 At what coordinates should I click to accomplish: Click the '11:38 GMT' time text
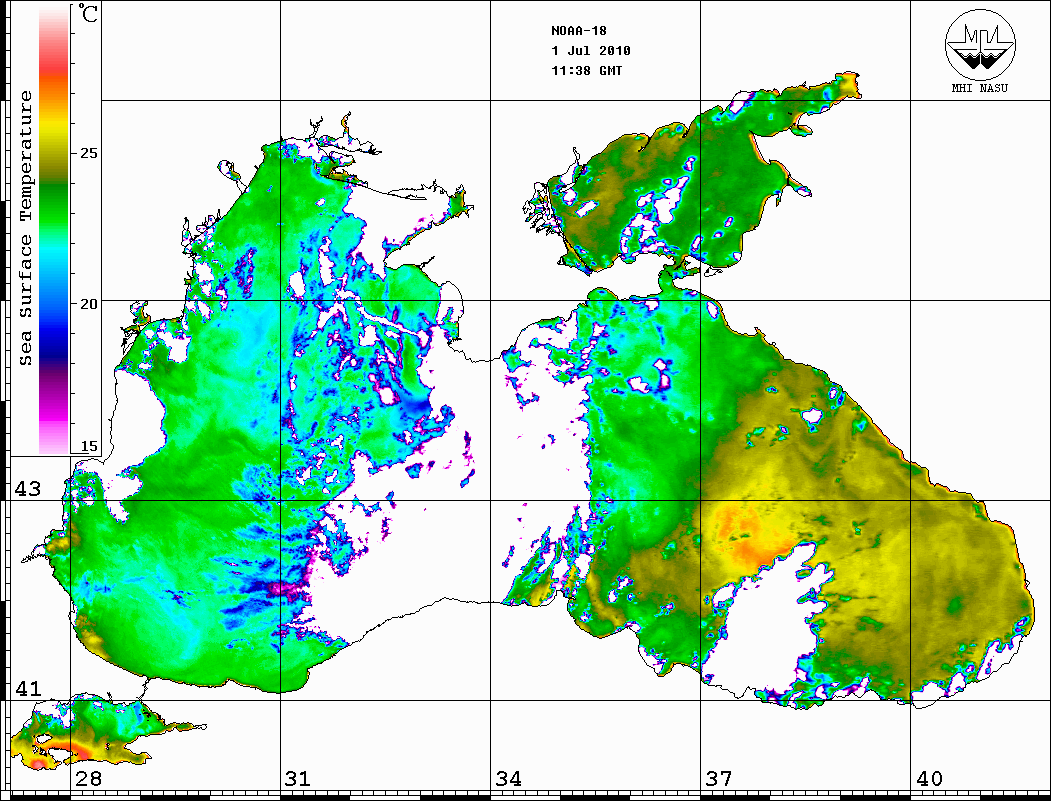(586, 70)
